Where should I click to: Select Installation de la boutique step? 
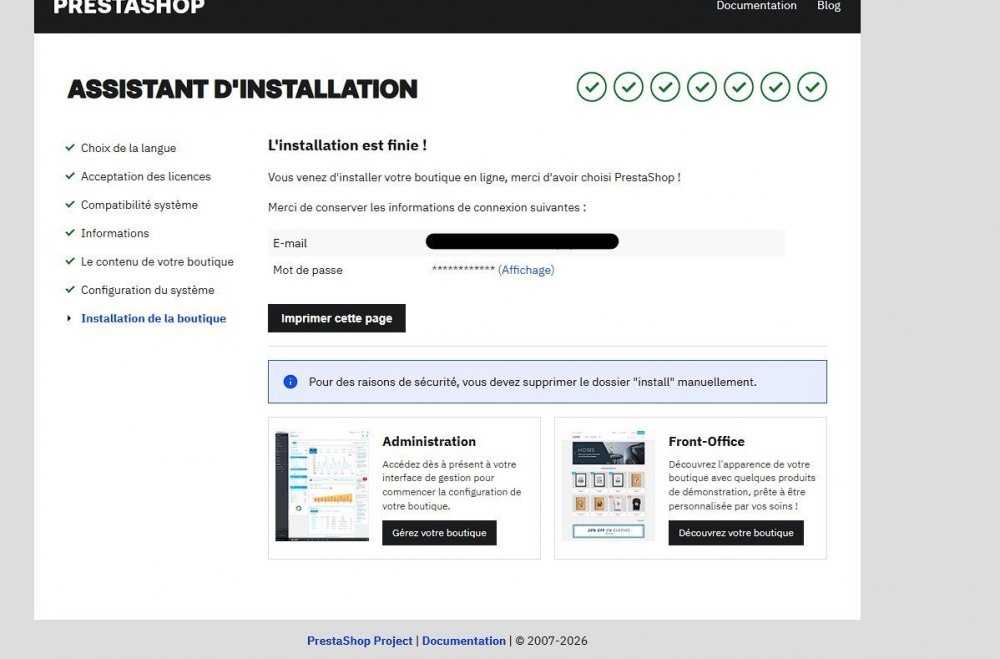(x=153, y=318)
